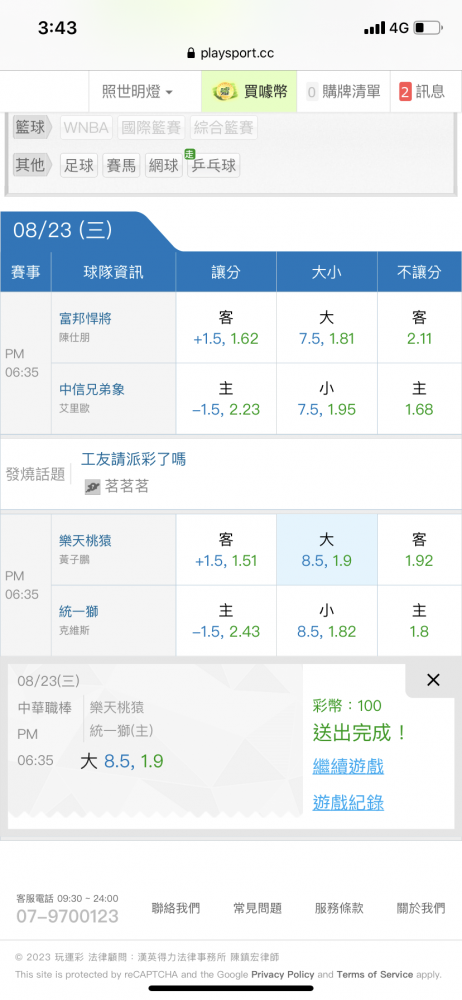
Task: Pick 統一獅 小 8.5, 1.82 option
Action: pos(327,621)
